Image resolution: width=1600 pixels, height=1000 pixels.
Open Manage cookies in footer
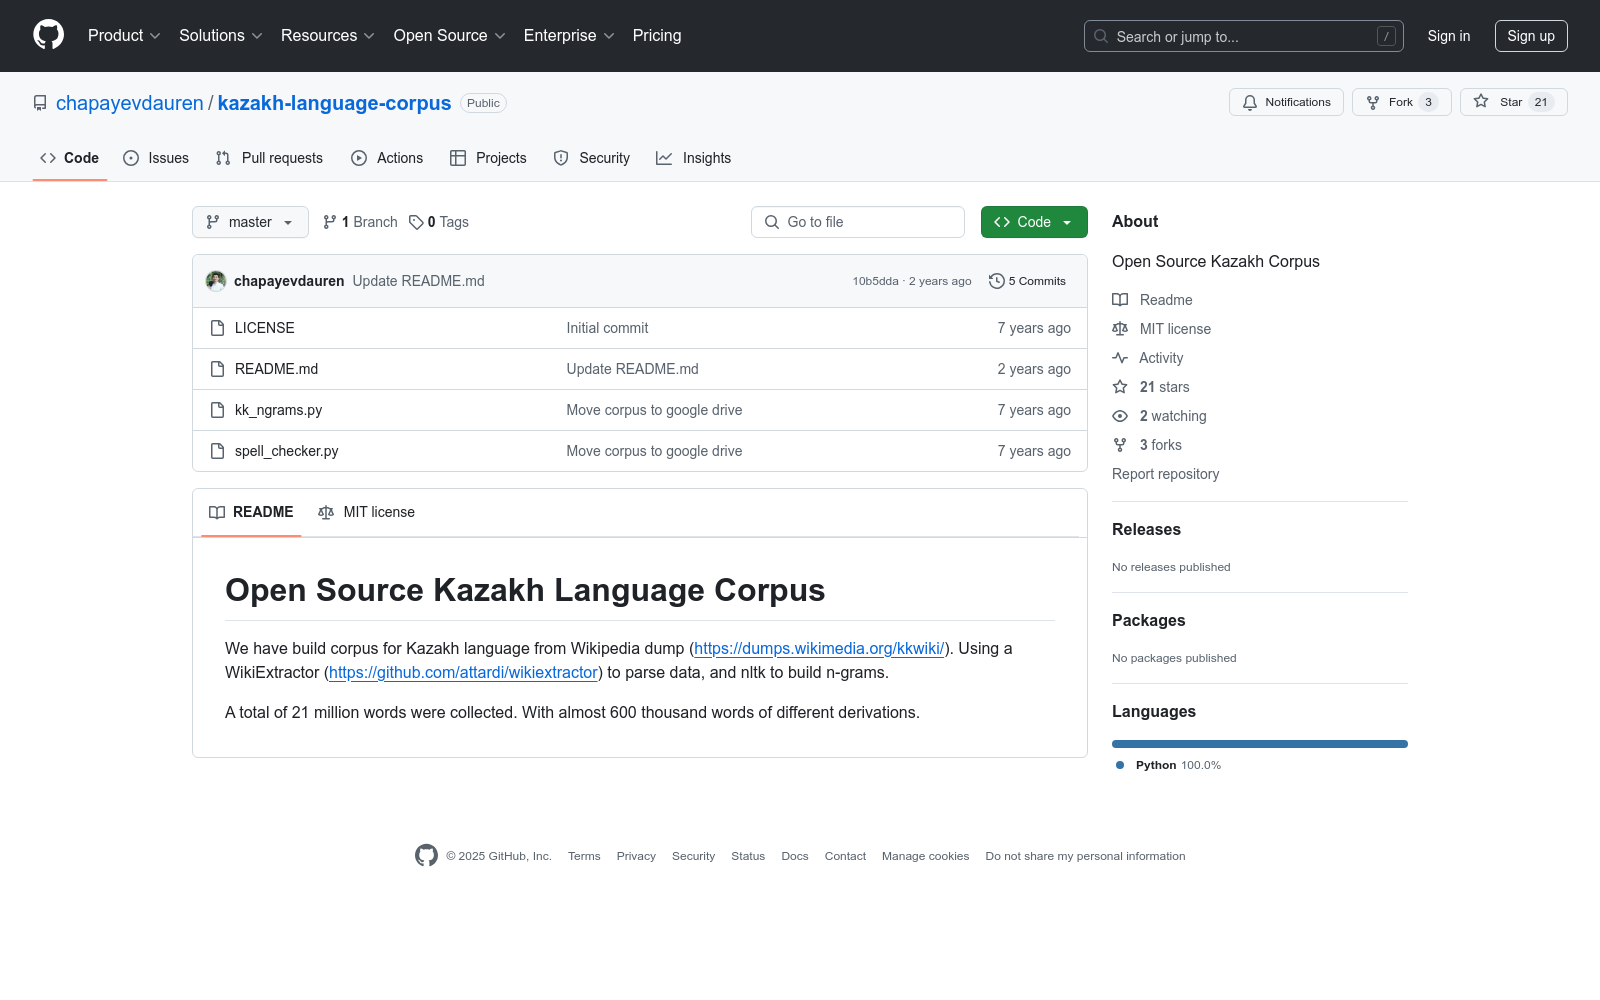pos(926,856)
